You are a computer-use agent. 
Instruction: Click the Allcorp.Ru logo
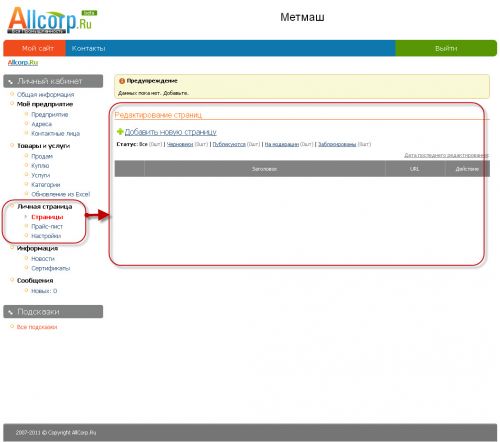tap(52, 20)
